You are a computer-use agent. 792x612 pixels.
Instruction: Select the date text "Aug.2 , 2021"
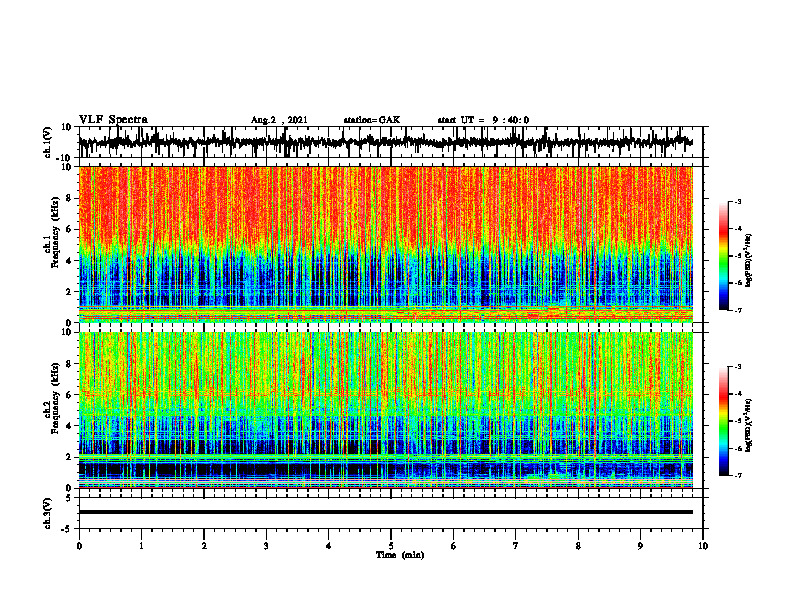coord(279,120)
